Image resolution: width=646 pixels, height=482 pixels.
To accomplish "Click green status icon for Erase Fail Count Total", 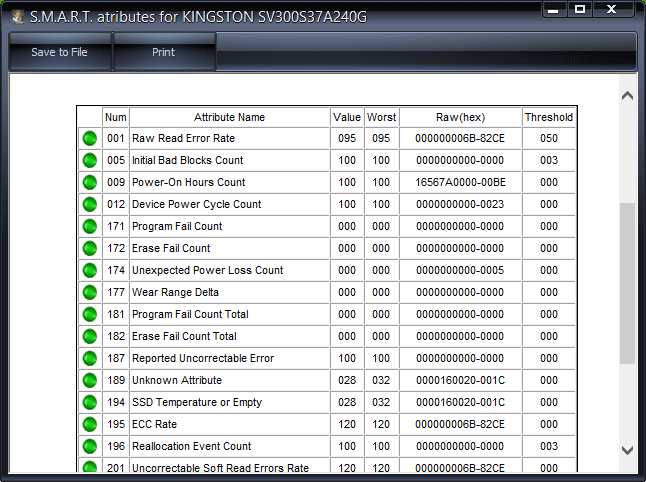I will [x=90, y=337].
